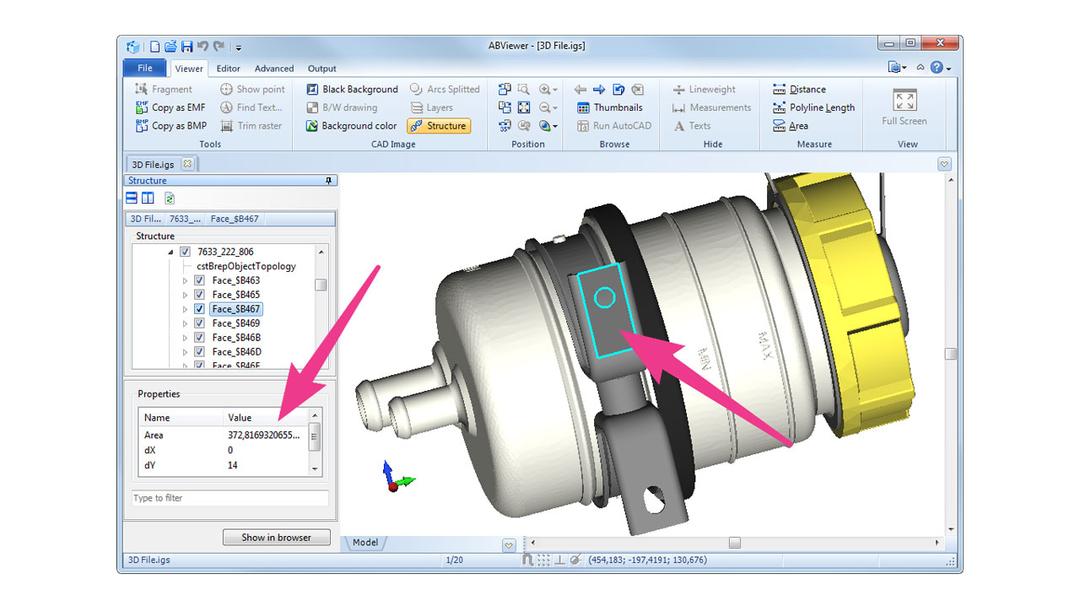1080x608 pixels.
Task: Click the Type to filter field
Action: (230, 498)
